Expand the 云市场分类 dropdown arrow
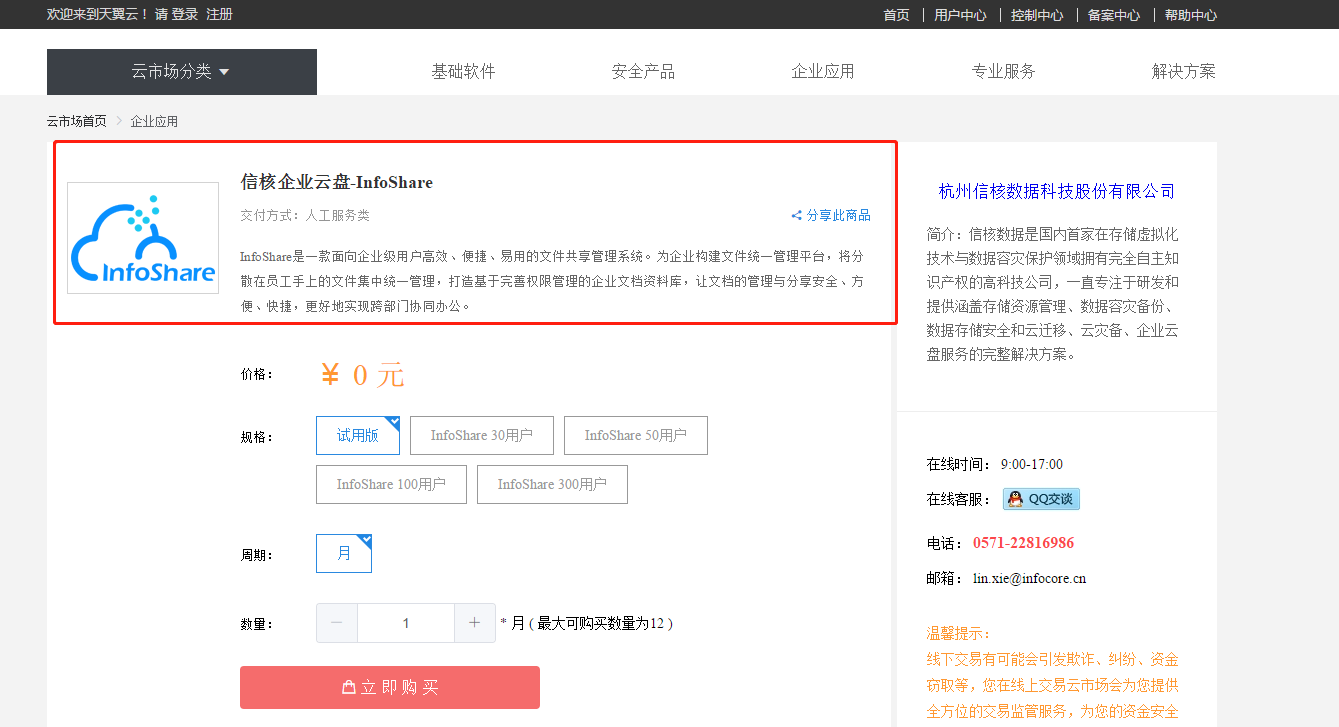Viewport: 1339px width, 727px height. (x=224, y=72)
